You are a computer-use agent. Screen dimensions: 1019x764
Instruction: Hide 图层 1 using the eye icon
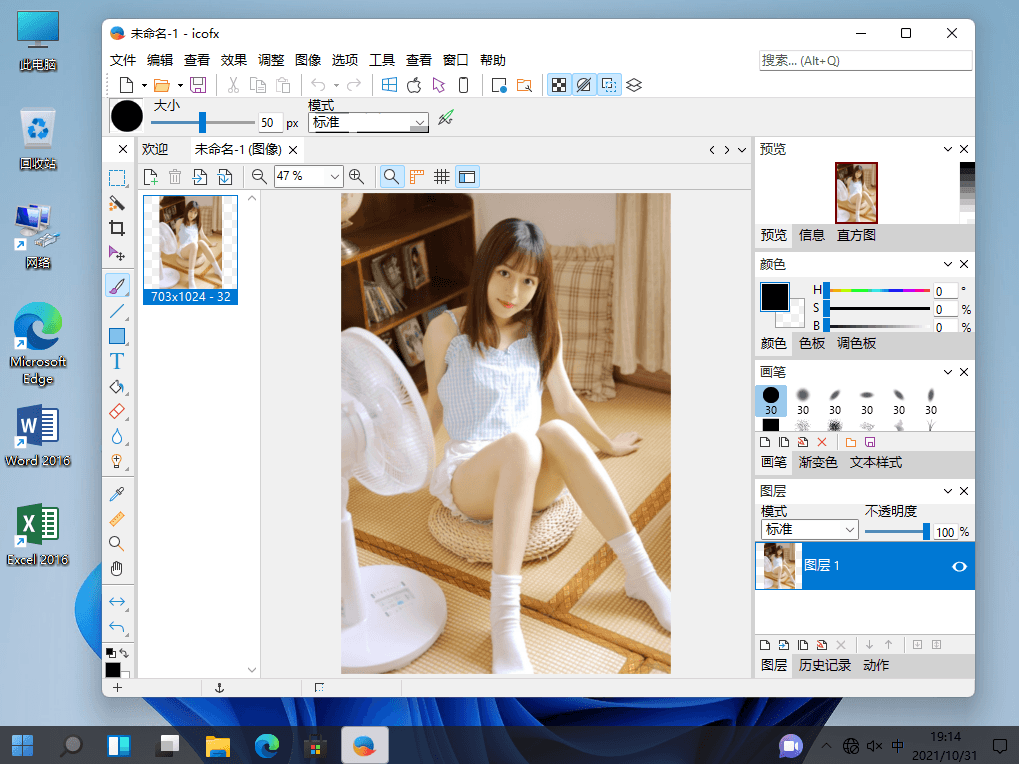pos(959,566)
